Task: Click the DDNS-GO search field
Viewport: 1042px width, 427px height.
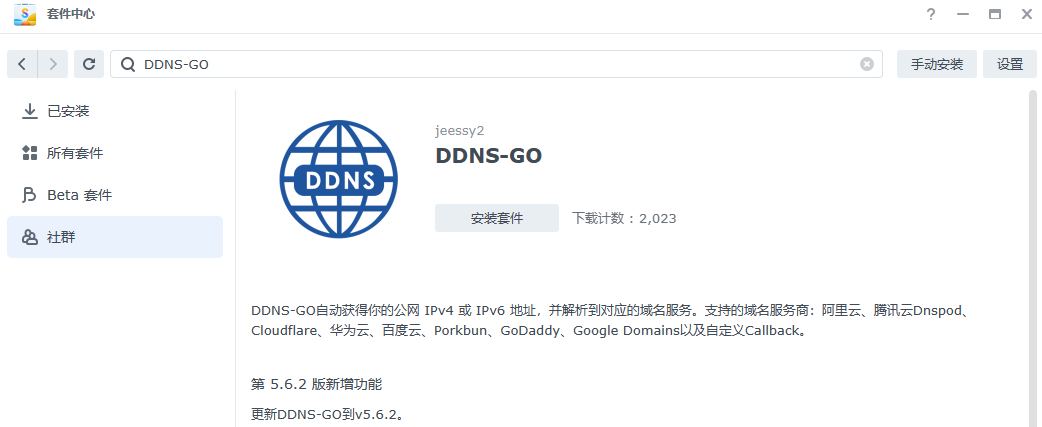Action: [x=496, y=64]
